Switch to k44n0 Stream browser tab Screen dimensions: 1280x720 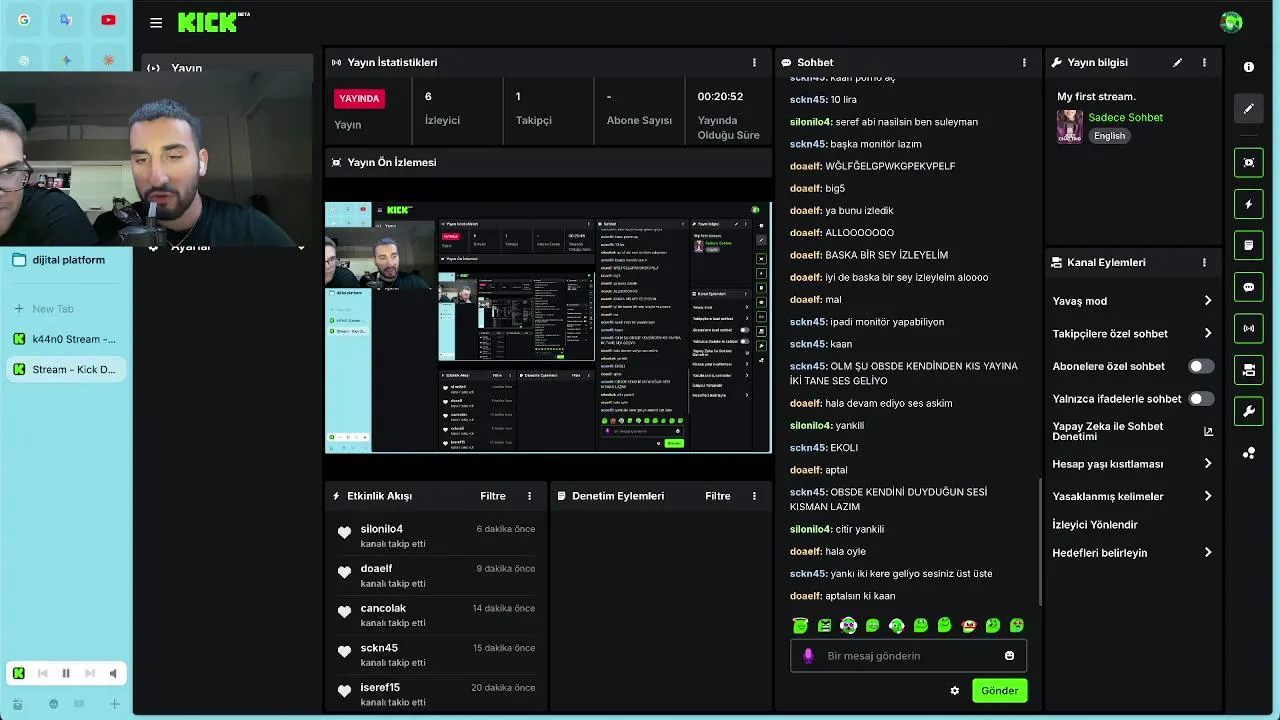pos(66,339)
